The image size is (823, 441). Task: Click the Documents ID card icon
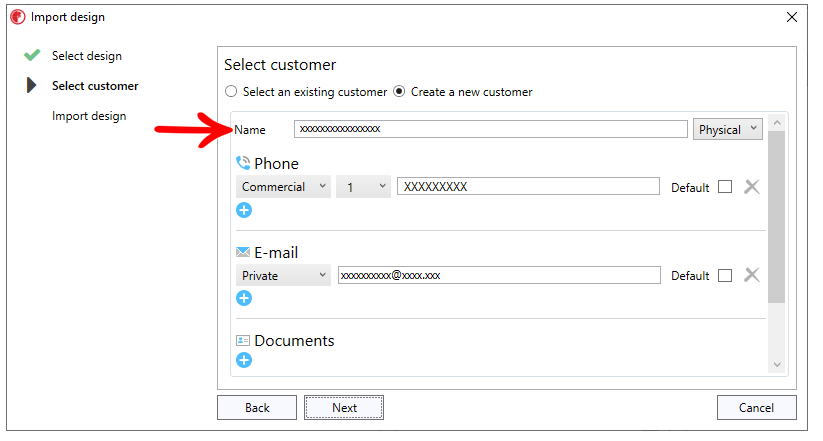pos(242,340)
